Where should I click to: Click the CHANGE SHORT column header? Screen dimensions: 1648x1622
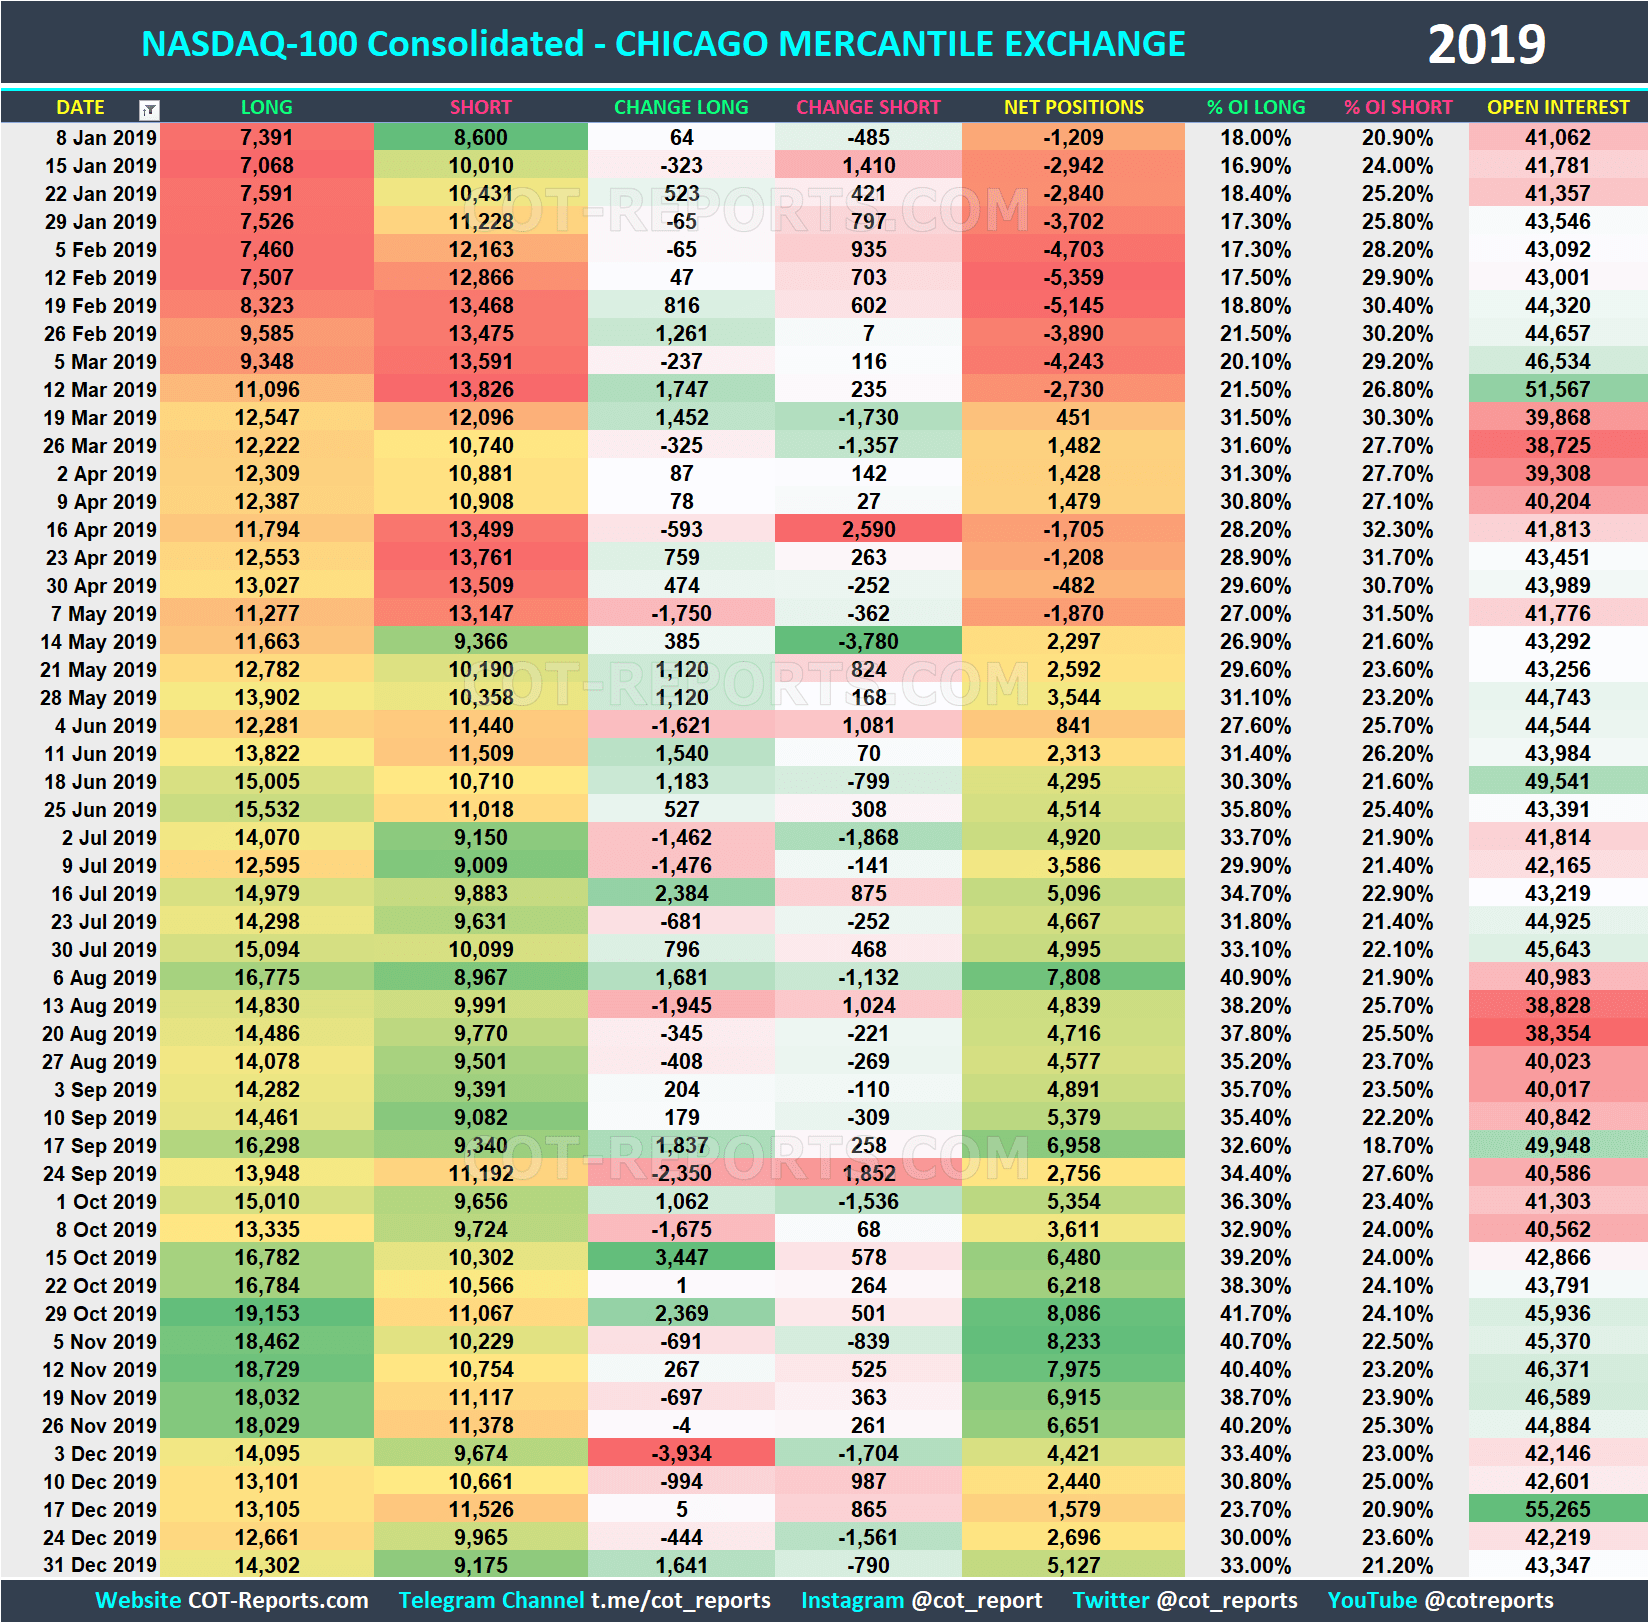[868, 108]
